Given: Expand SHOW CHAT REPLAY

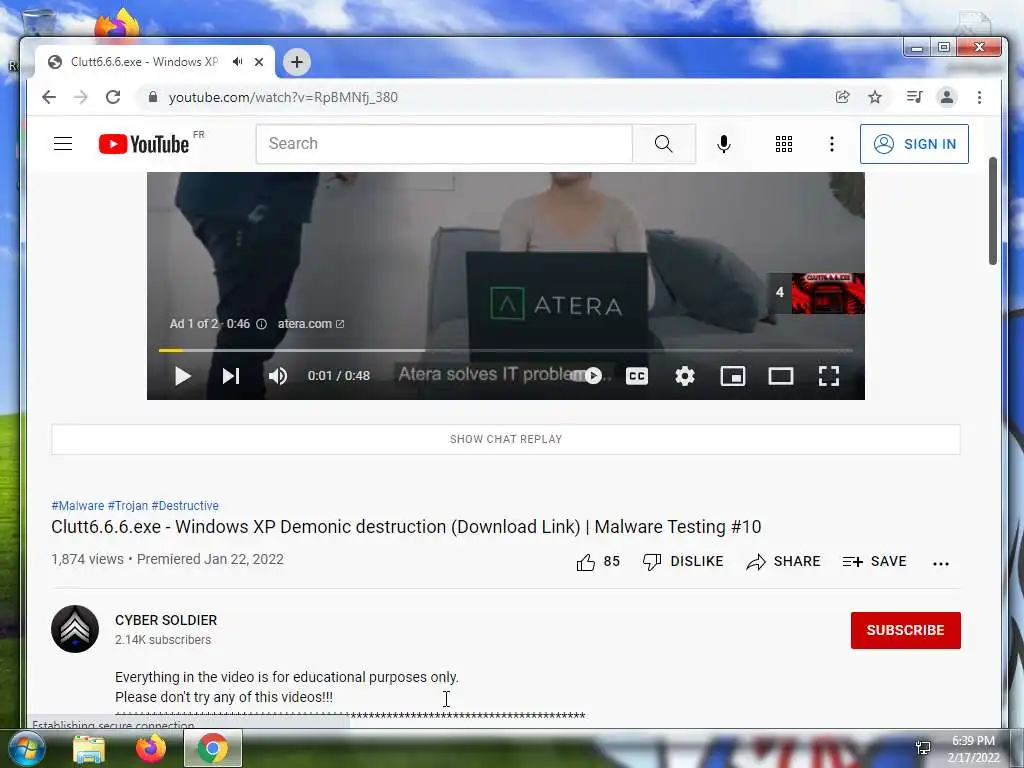Looking at the screenshot, I should (x=506, y=440).
